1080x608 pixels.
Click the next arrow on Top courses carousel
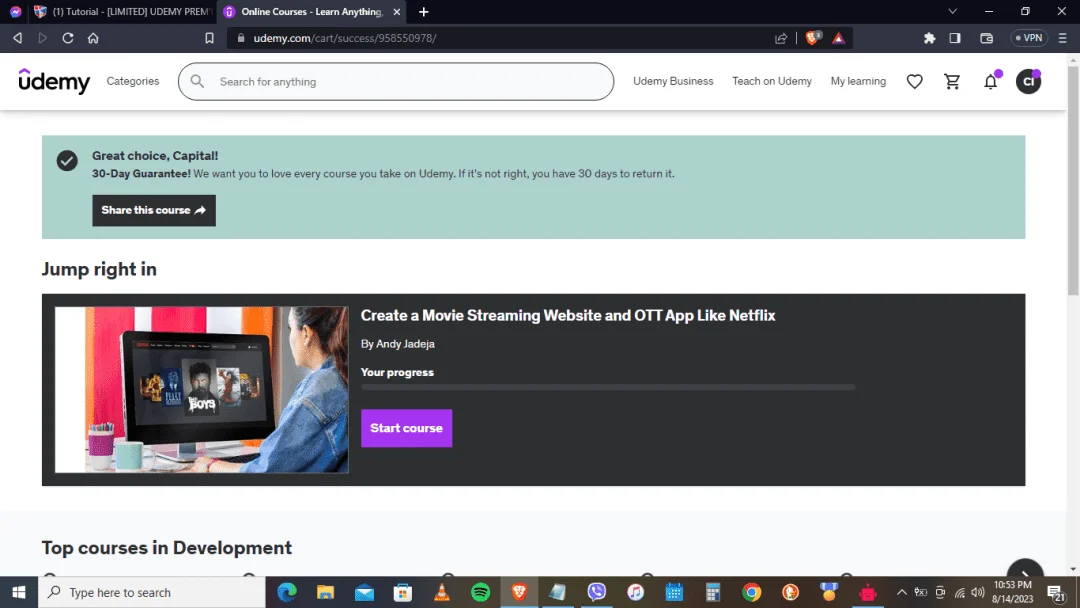click(x=1025, y=573)
